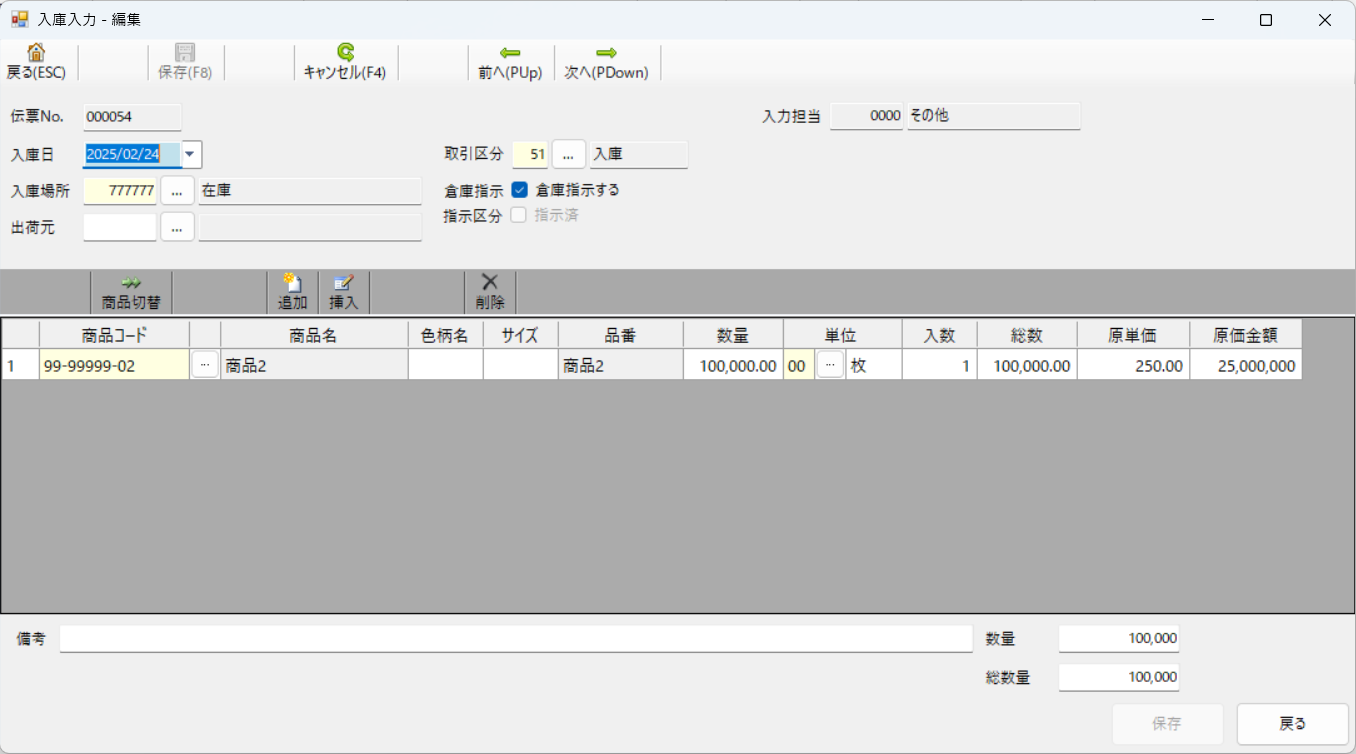
Task: Open 出荷元 lookup ellipsis button
Action: click(177, 228)
